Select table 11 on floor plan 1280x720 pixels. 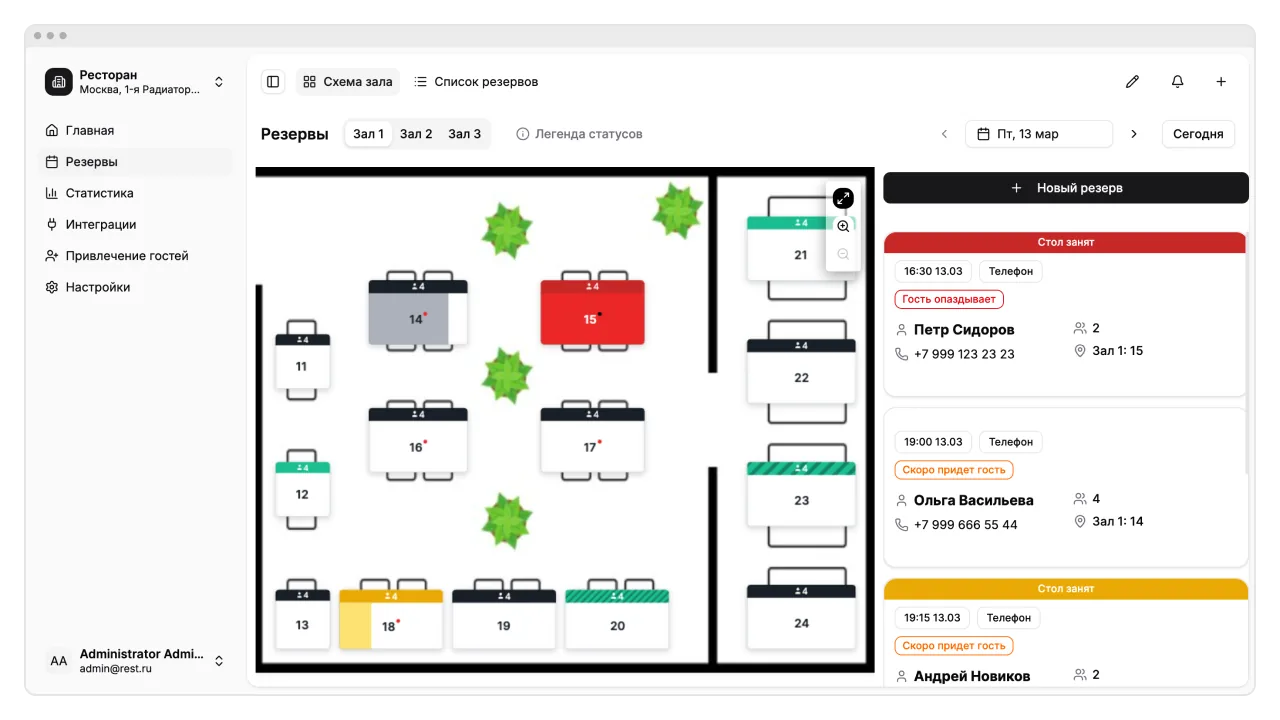[302, 362]
